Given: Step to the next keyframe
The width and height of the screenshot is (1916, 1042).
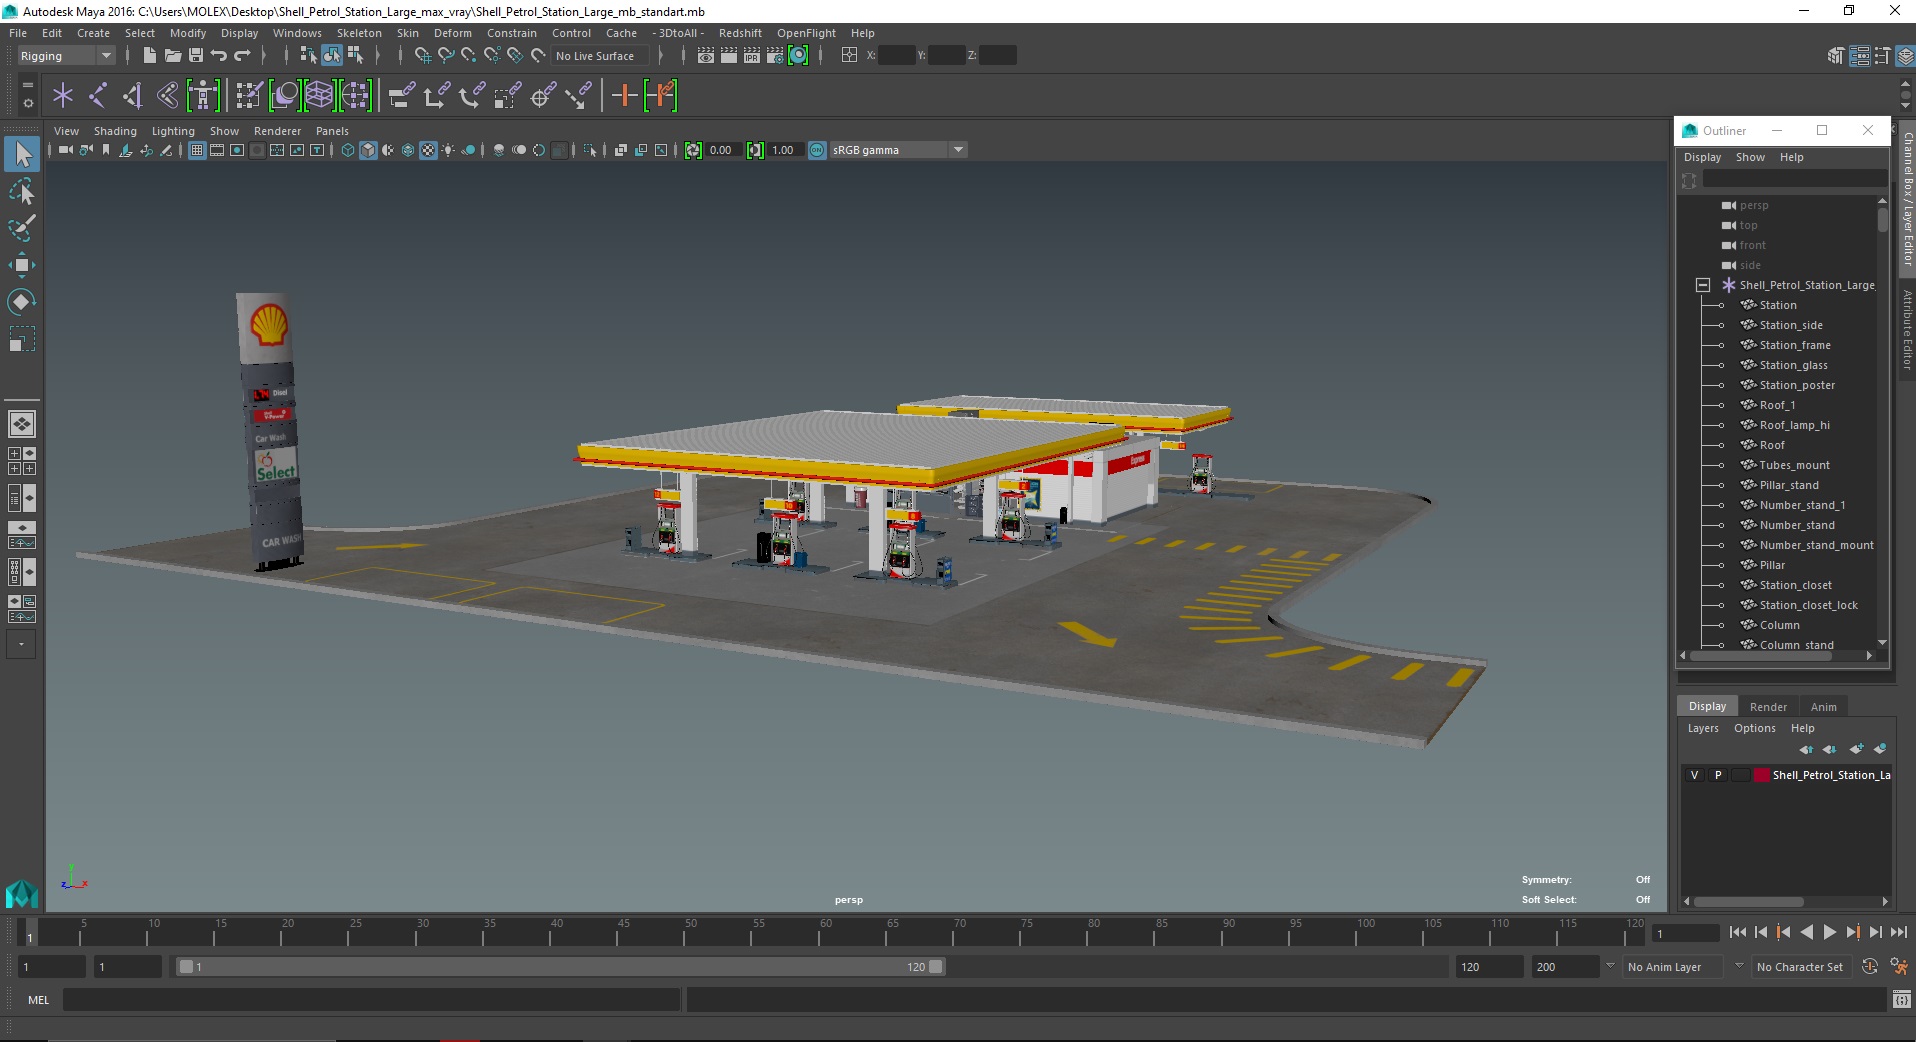Looking at the screenshot, I should tap(1852, 932).
